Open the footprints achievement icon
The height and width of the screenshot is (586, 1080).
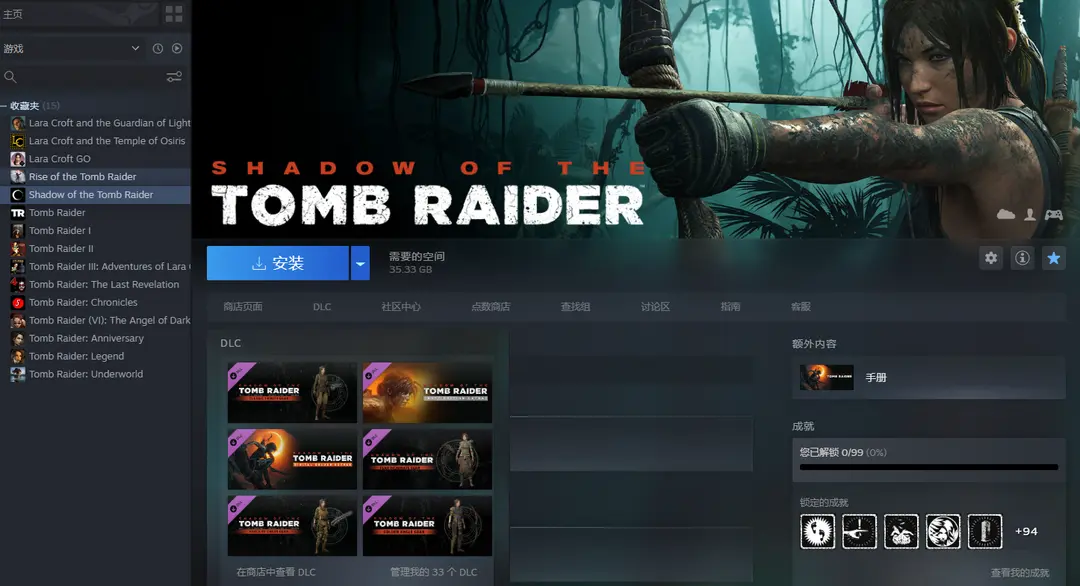(818, 532)
